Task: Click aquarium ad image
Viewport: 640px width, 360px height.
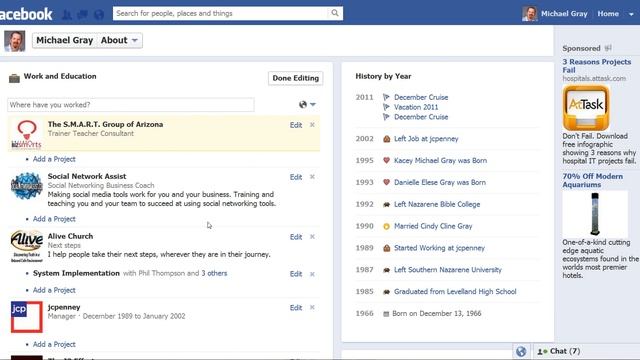Action: coord(595,214)
